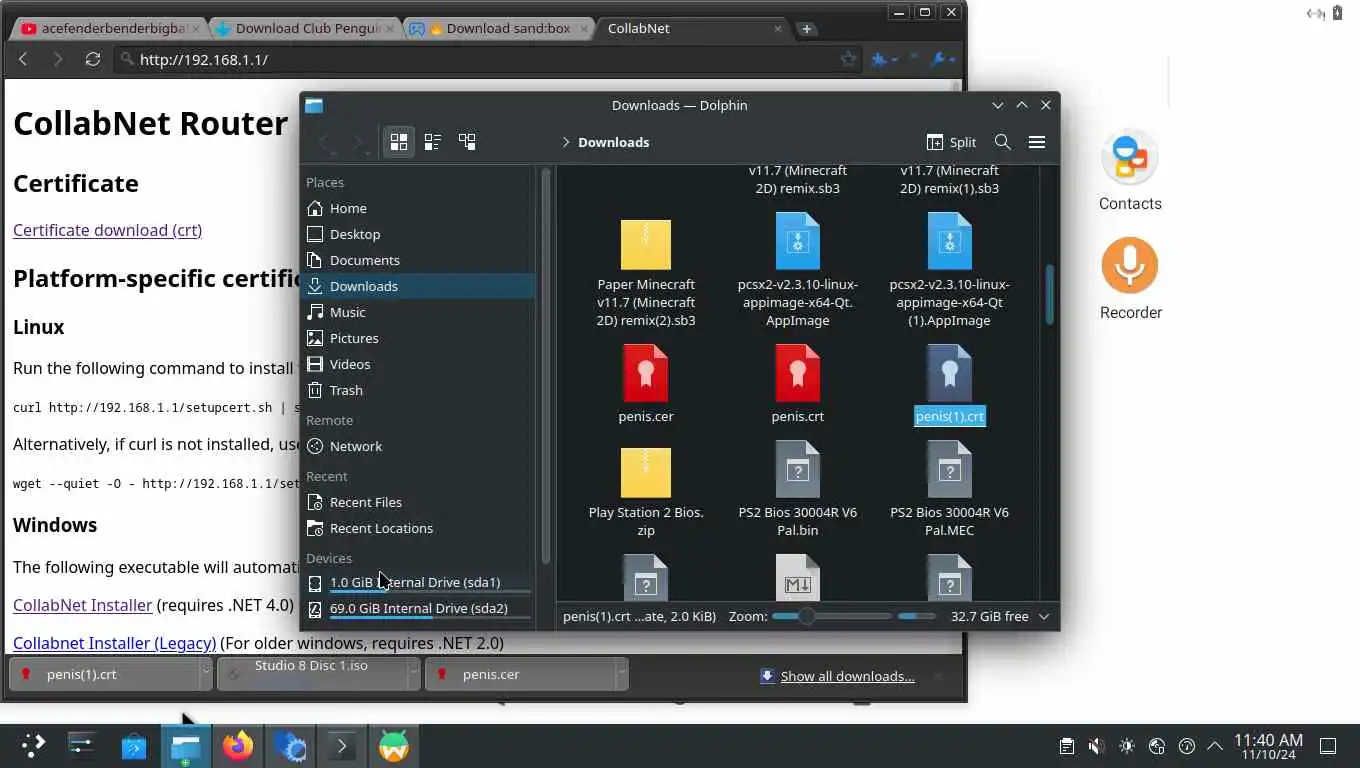
Task: Open Pictures in the Places panel
Action: [x=420, y=338]
